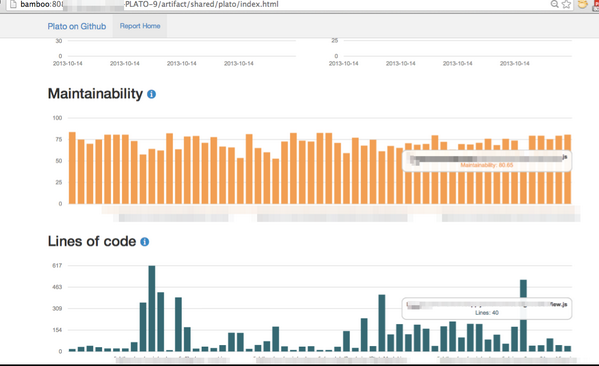Click the Lines of code section heading

coord(92,241)
